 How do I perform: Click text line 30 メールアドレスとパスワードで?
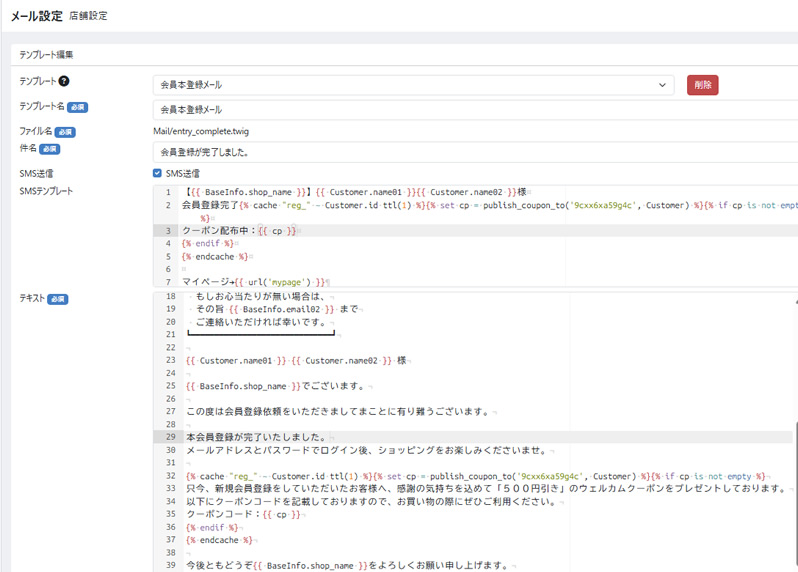click(366, 450)
